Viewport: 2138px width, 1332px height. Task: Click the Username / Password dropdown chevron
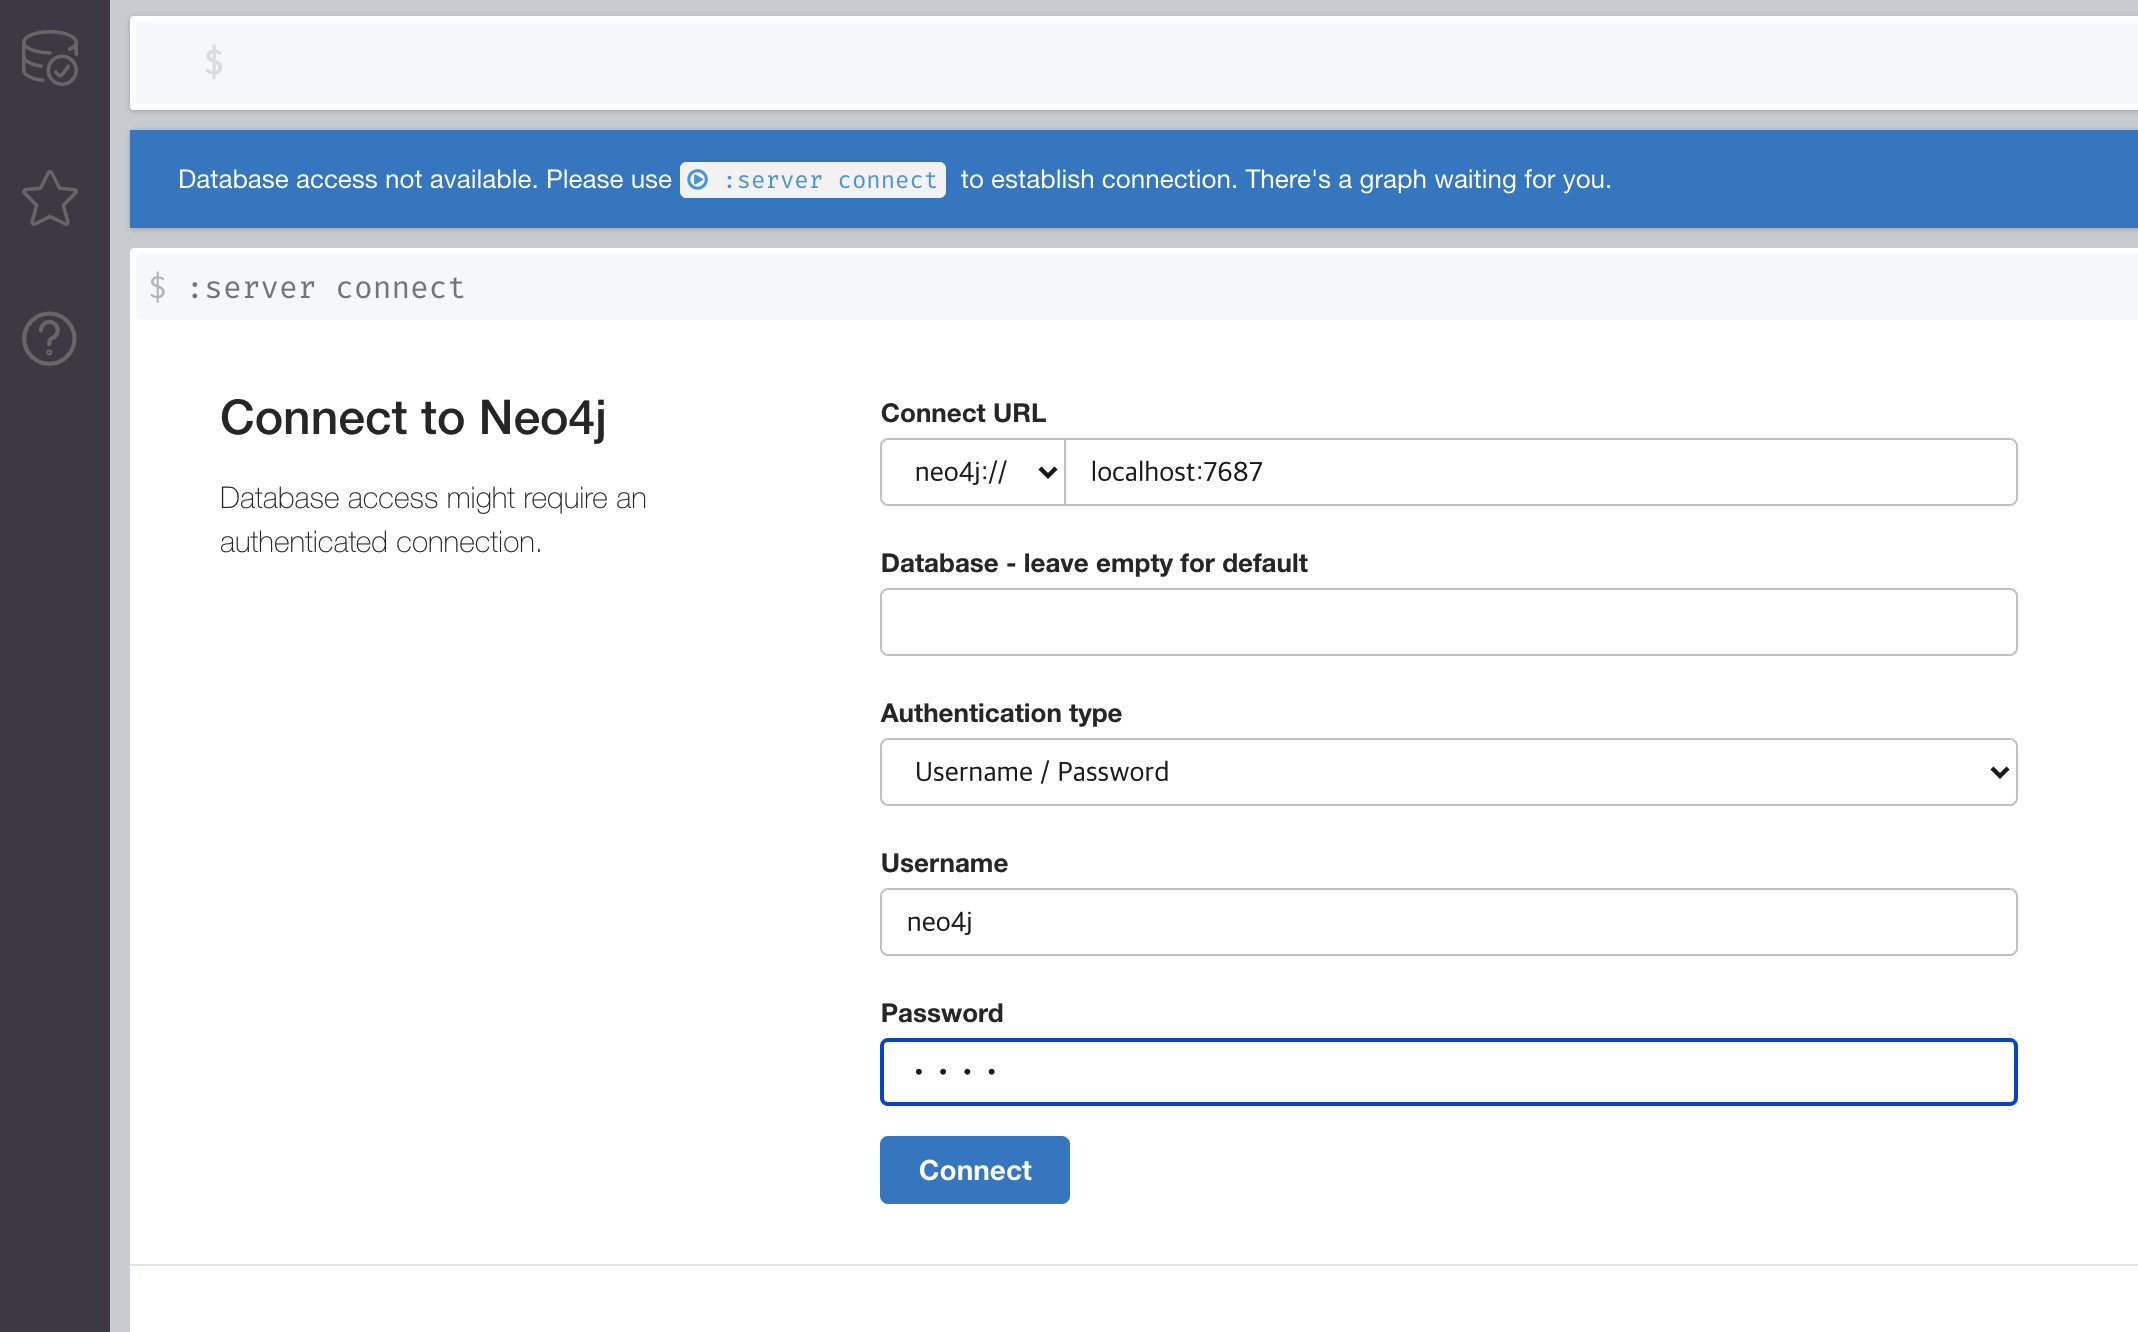pyautogui.click(x=1998, y=772)
